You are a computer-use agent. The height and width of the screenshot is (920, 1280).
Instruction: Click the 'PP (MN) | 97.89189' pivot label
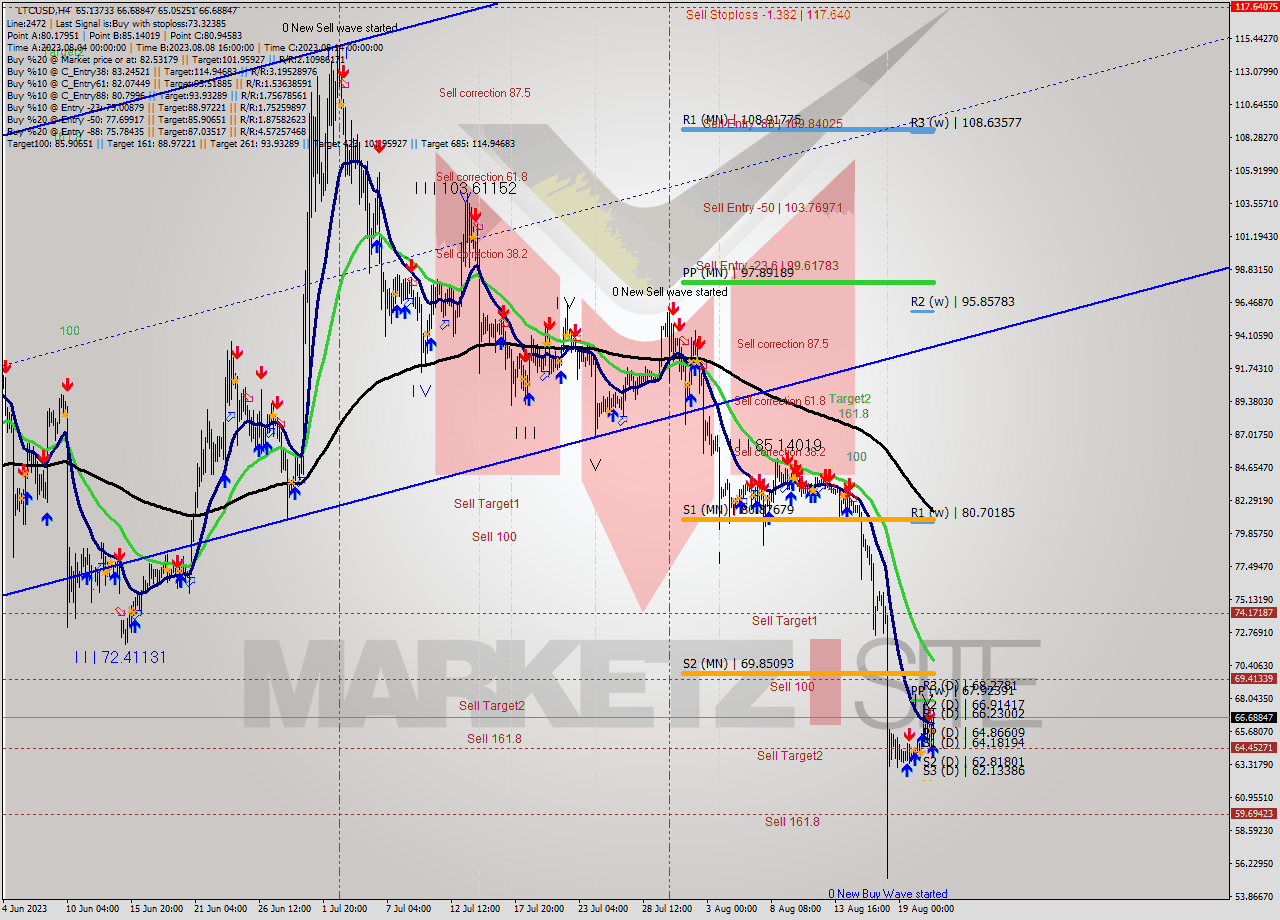pyautogui.click(x=738, y=272)
